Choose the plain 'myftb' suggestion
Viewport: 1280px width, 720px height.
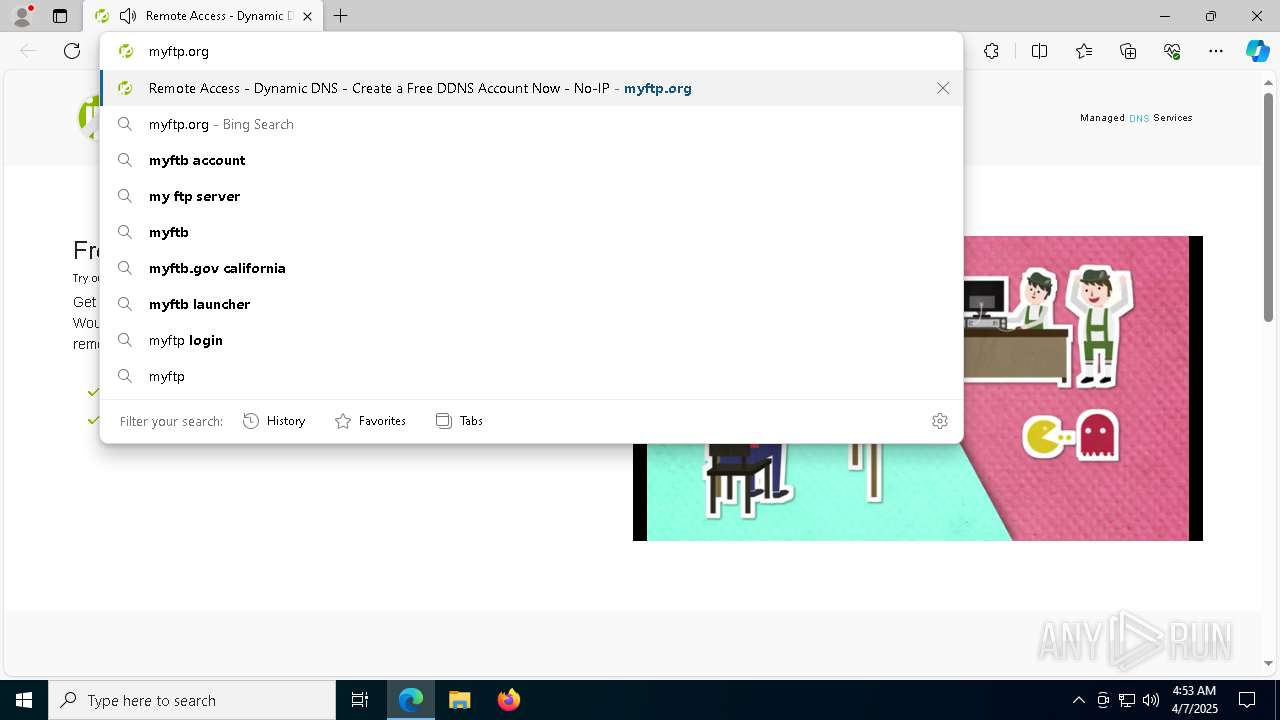pos(531,232)
